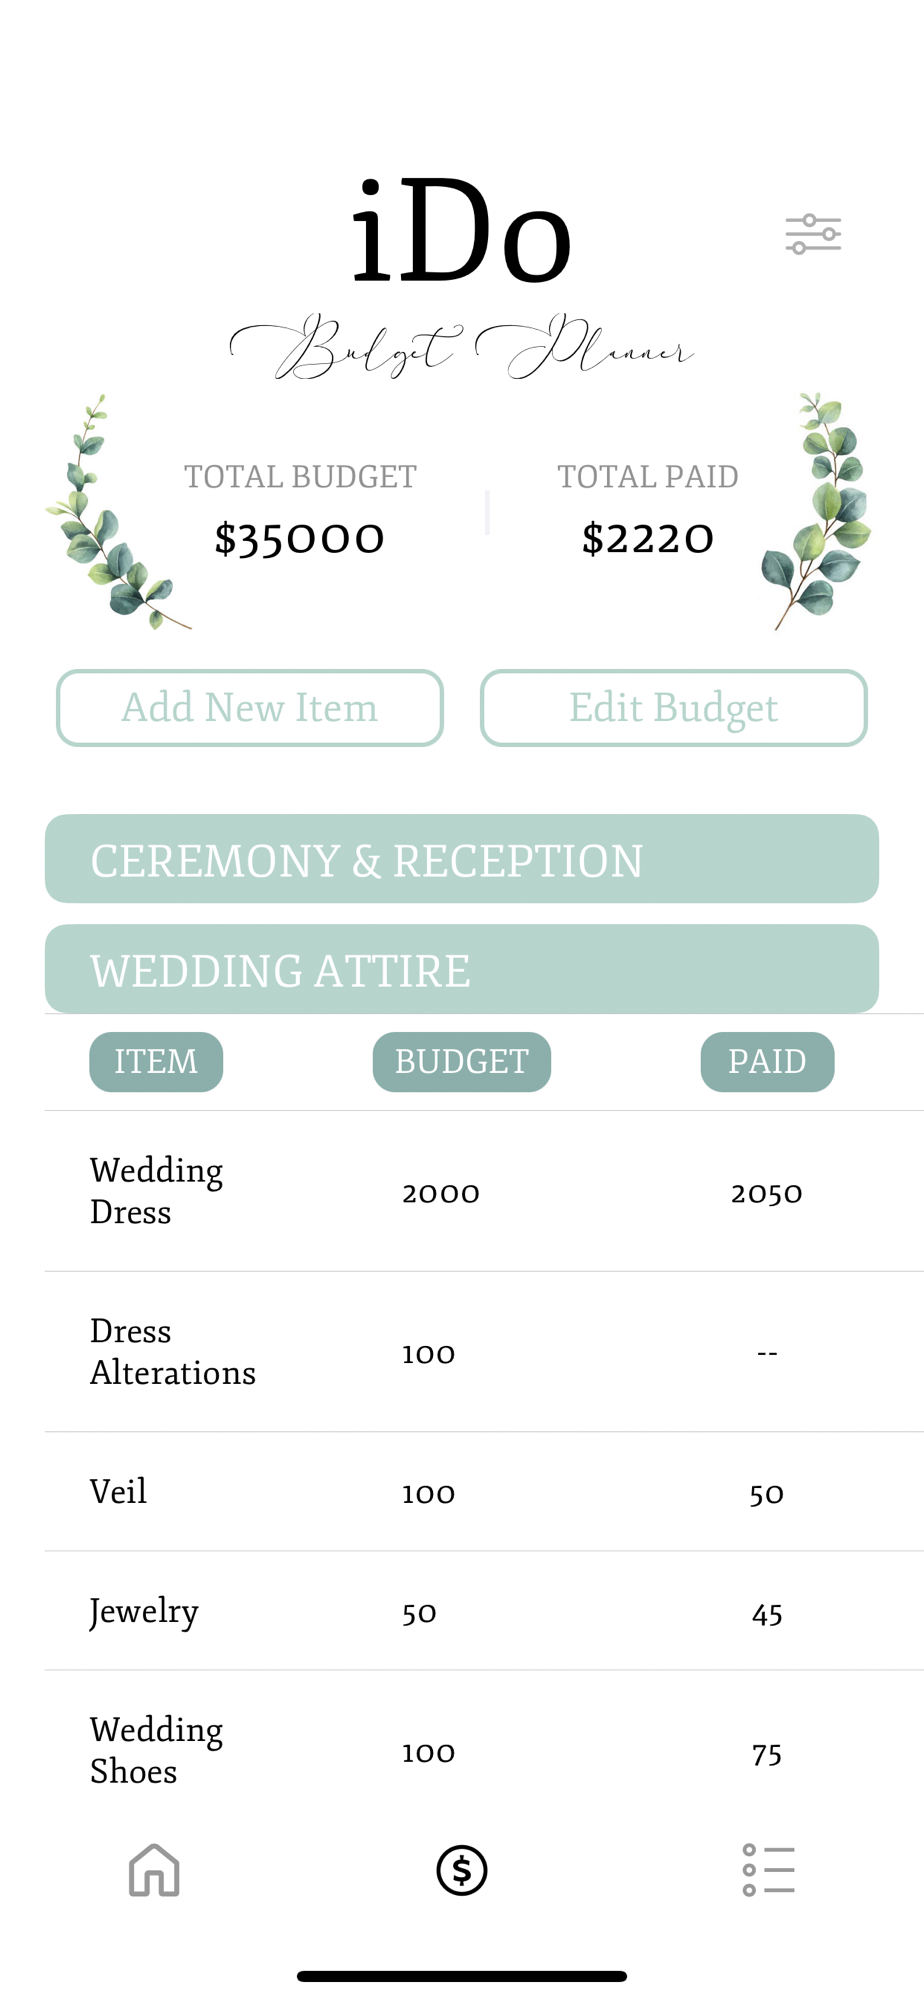Tap the Wedding Dress paid value 2050
The image size is (924, 2000).
pos(767,1193)
